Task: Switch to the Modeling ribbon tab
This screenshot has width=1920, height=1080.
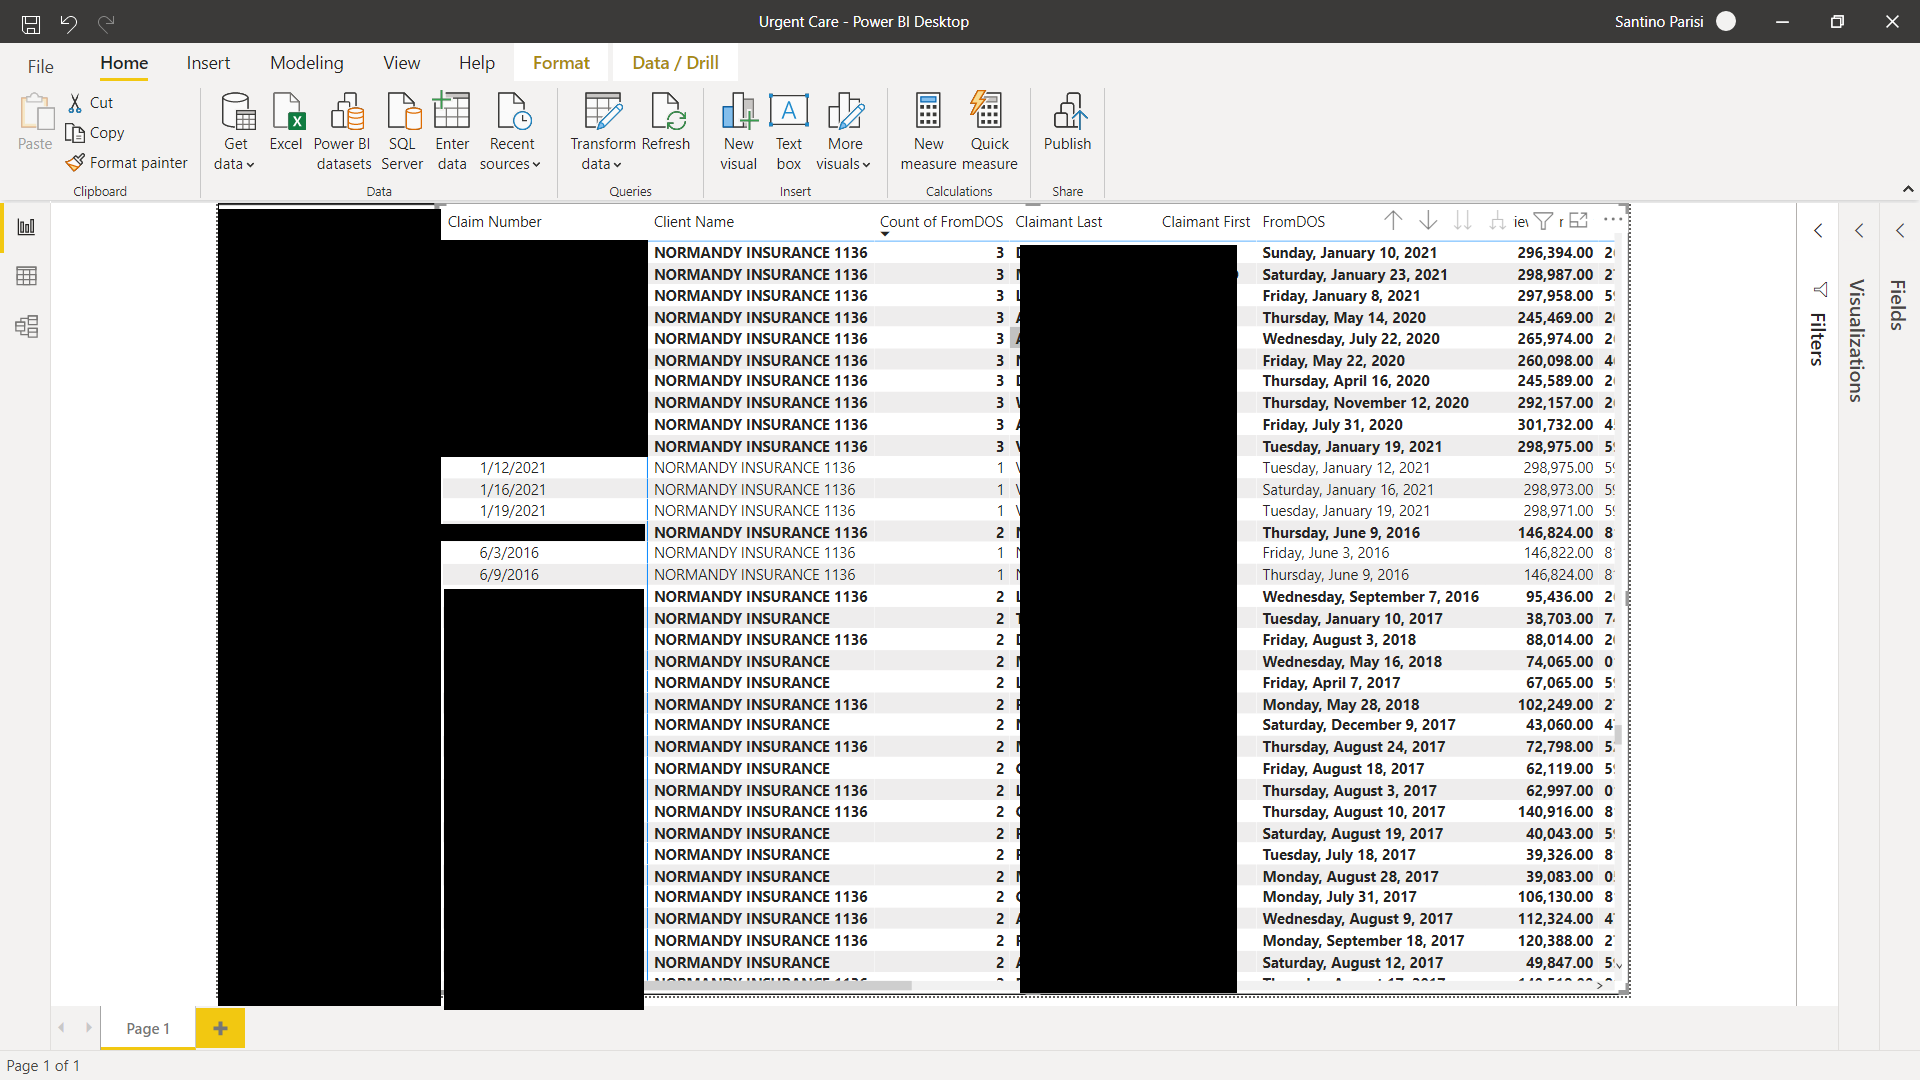Action: [307, 63]
